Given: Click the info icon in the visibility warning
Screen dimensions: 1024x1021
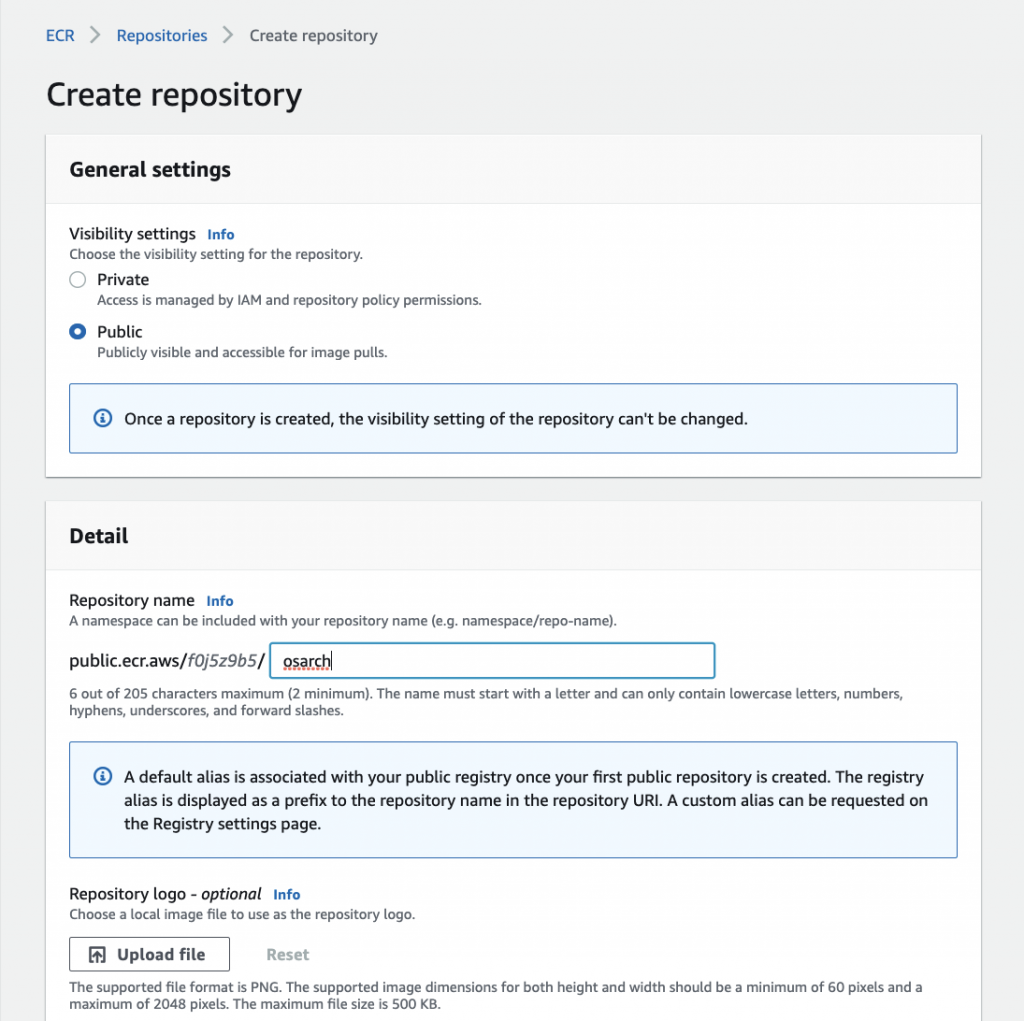Looking at the screenshot, I should pos(102,419).
